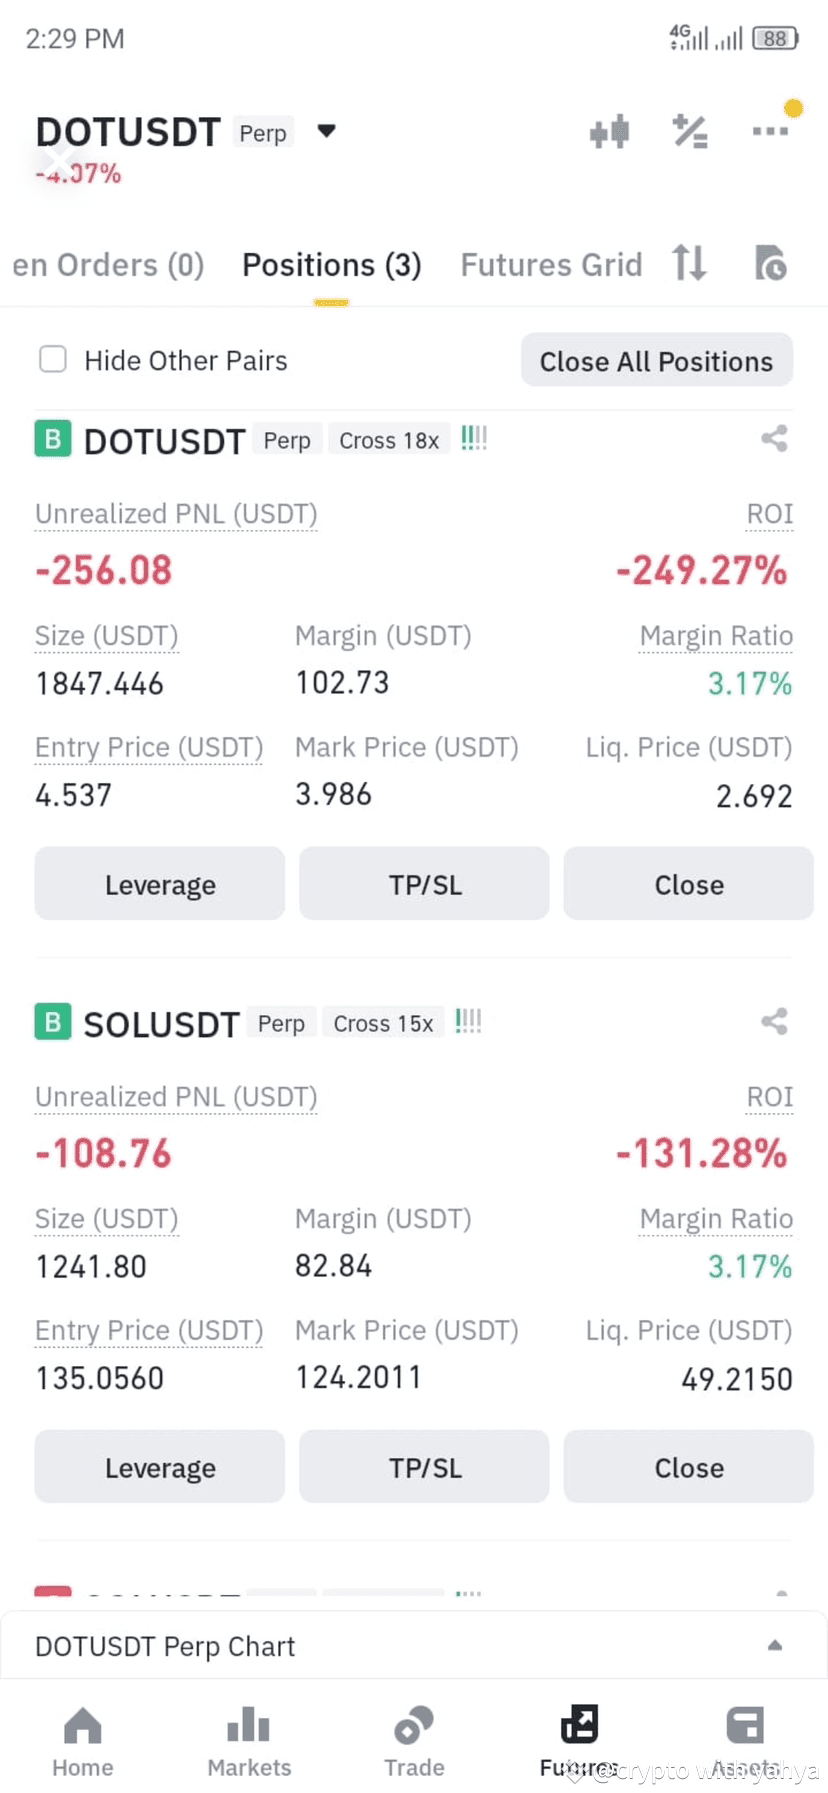Share the DOTUSDT position

point(774,438)
